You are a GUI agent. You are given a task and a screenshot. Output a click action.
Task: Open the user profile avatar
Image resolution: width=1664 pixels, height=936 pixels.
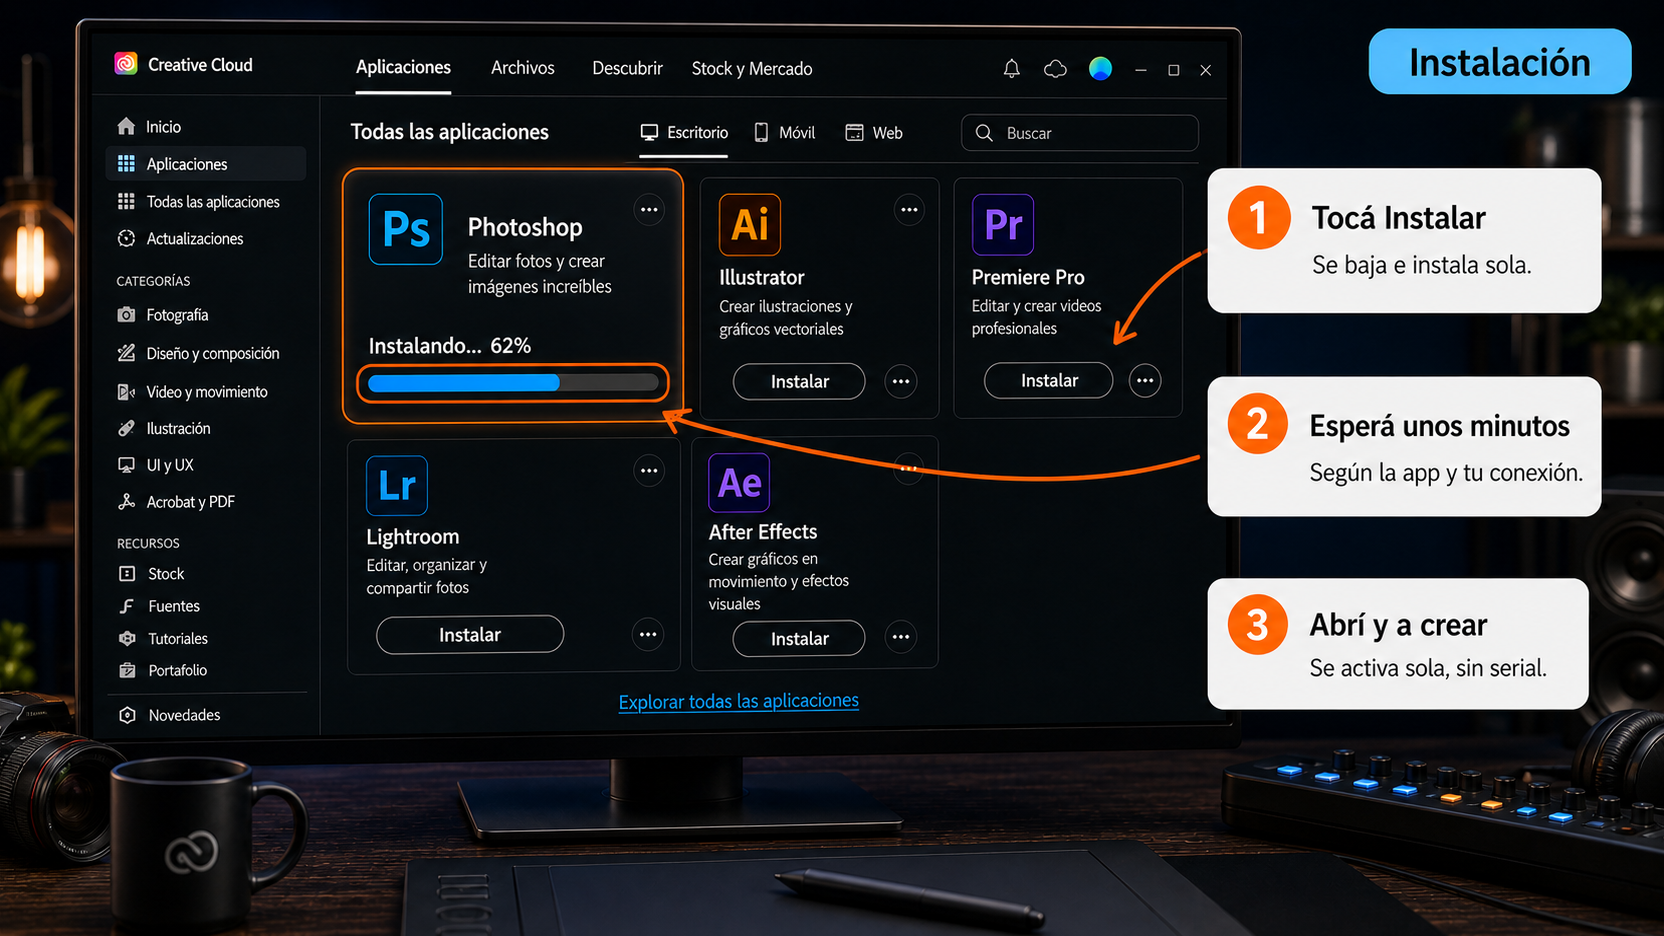[x=1100, y=68]
